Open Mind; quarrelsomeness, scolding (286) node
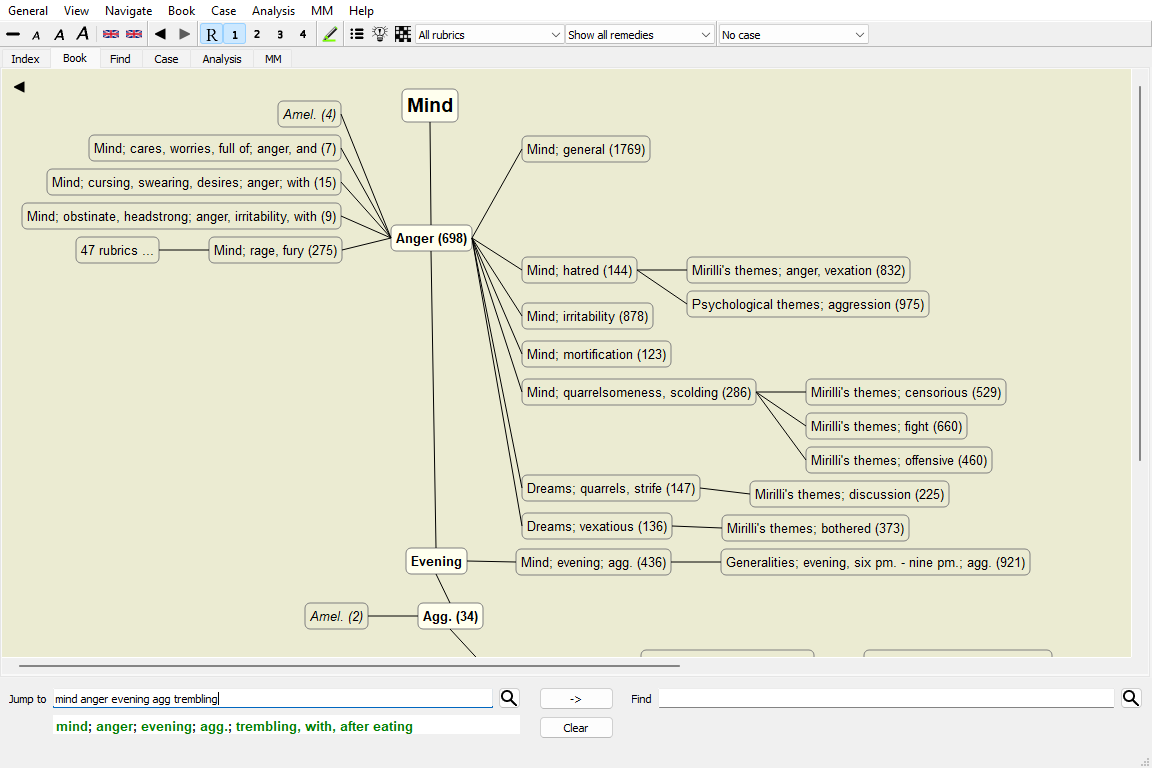Viewport: 1152px width, 768px height. [638, 392]
